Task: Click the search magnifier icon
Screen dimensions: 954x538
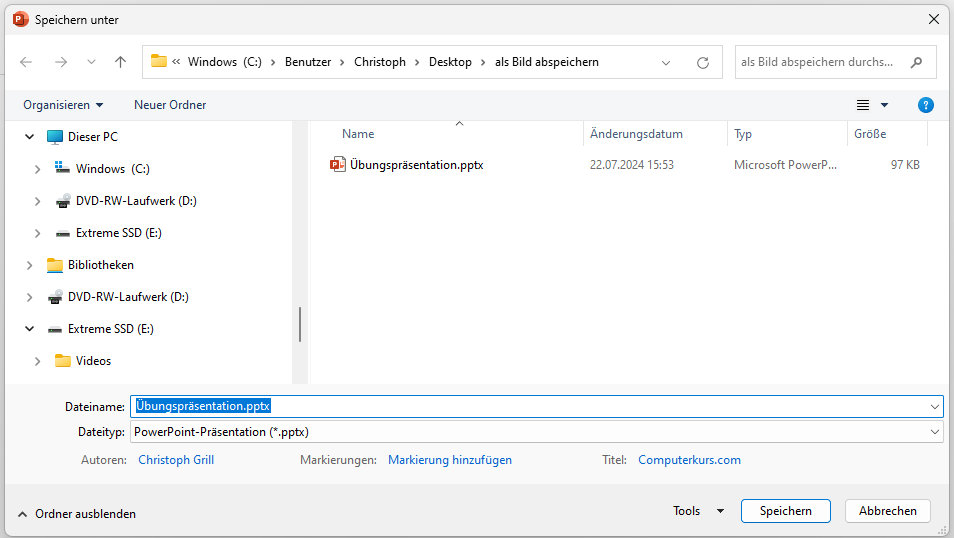Action: point(916,62)
